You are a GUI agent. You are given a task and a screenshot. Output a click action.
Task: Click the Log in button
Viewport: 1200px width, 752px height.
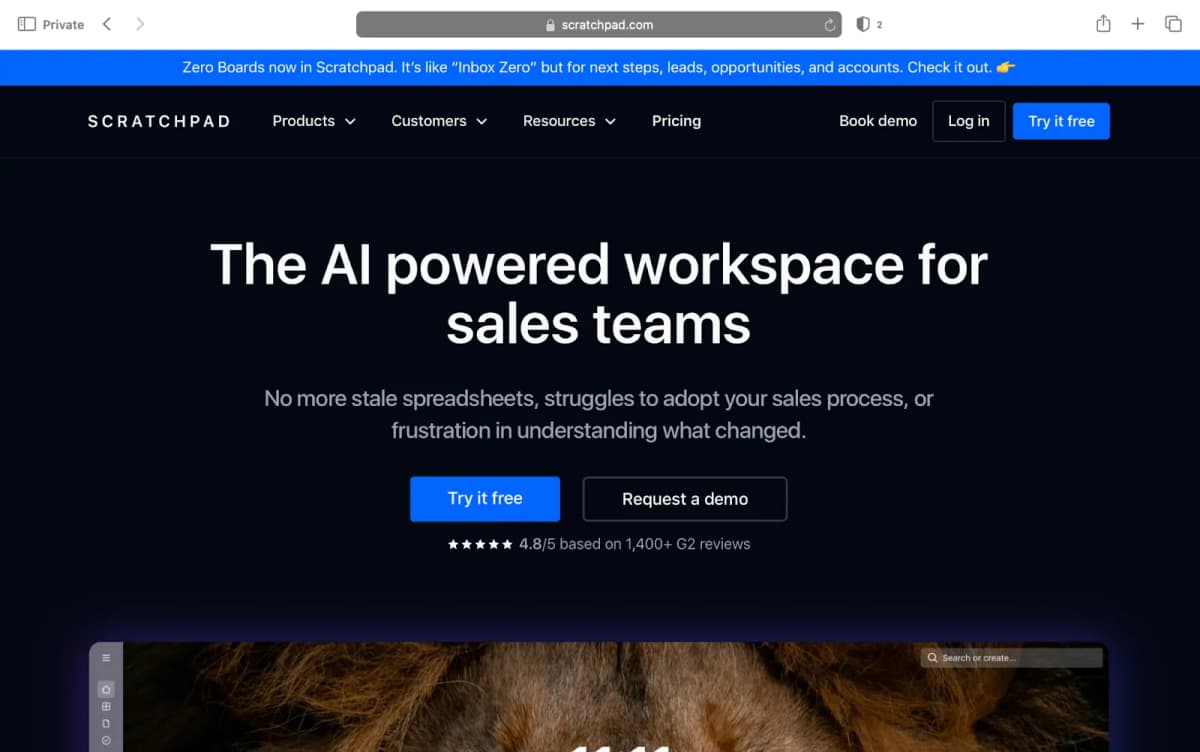tap(969, 121)
